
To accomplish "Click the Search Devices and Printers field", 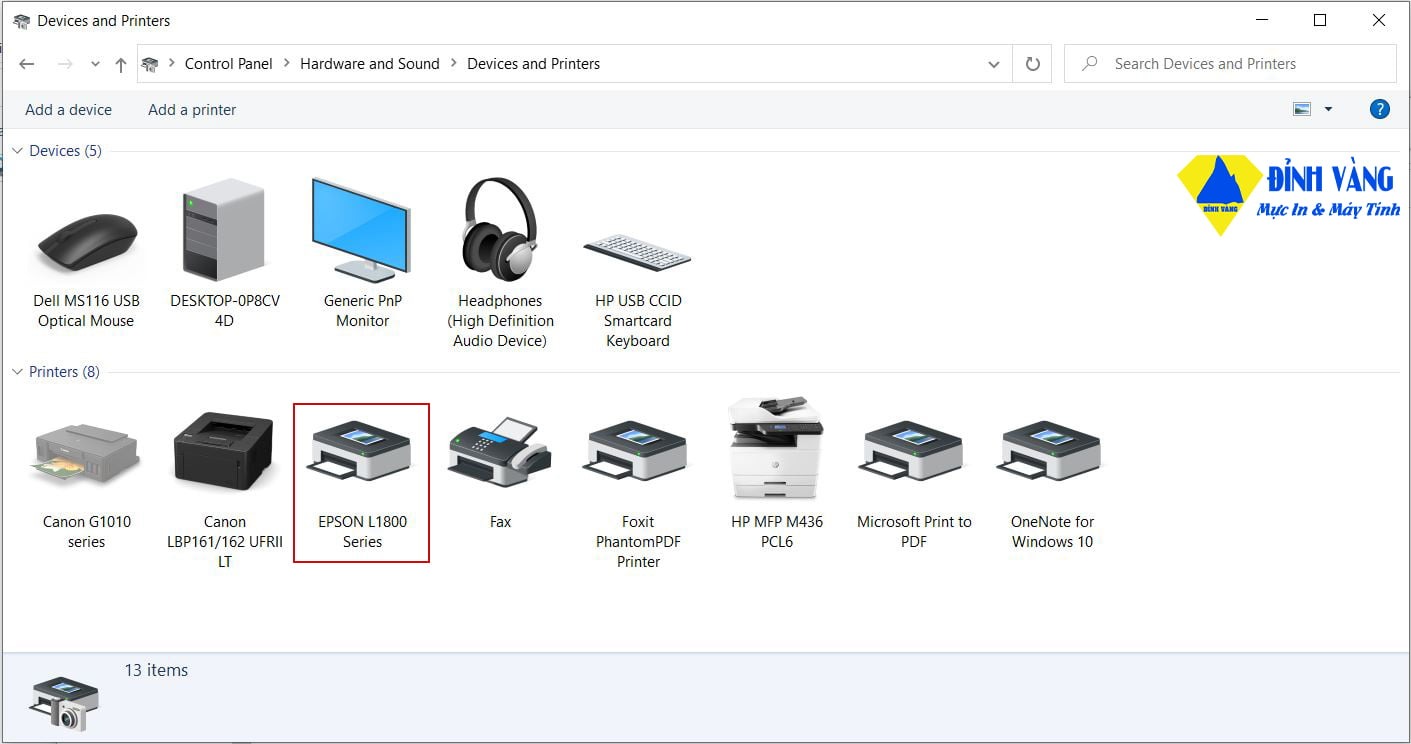I will pyautogui.click(x=1230, y=64).
